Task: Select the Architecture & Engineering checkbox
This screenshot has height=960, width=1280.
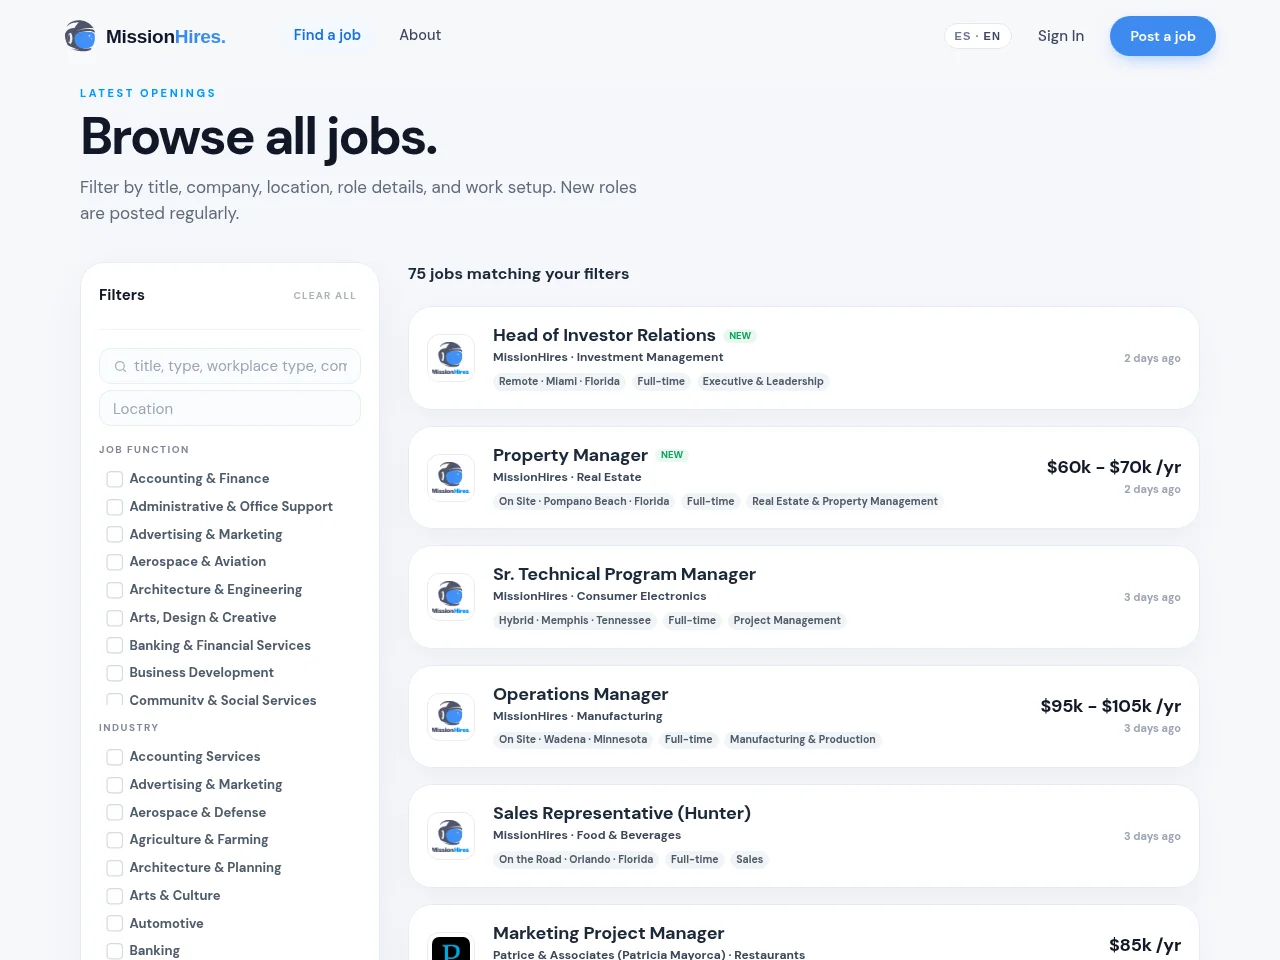Action: pos(115,590)
